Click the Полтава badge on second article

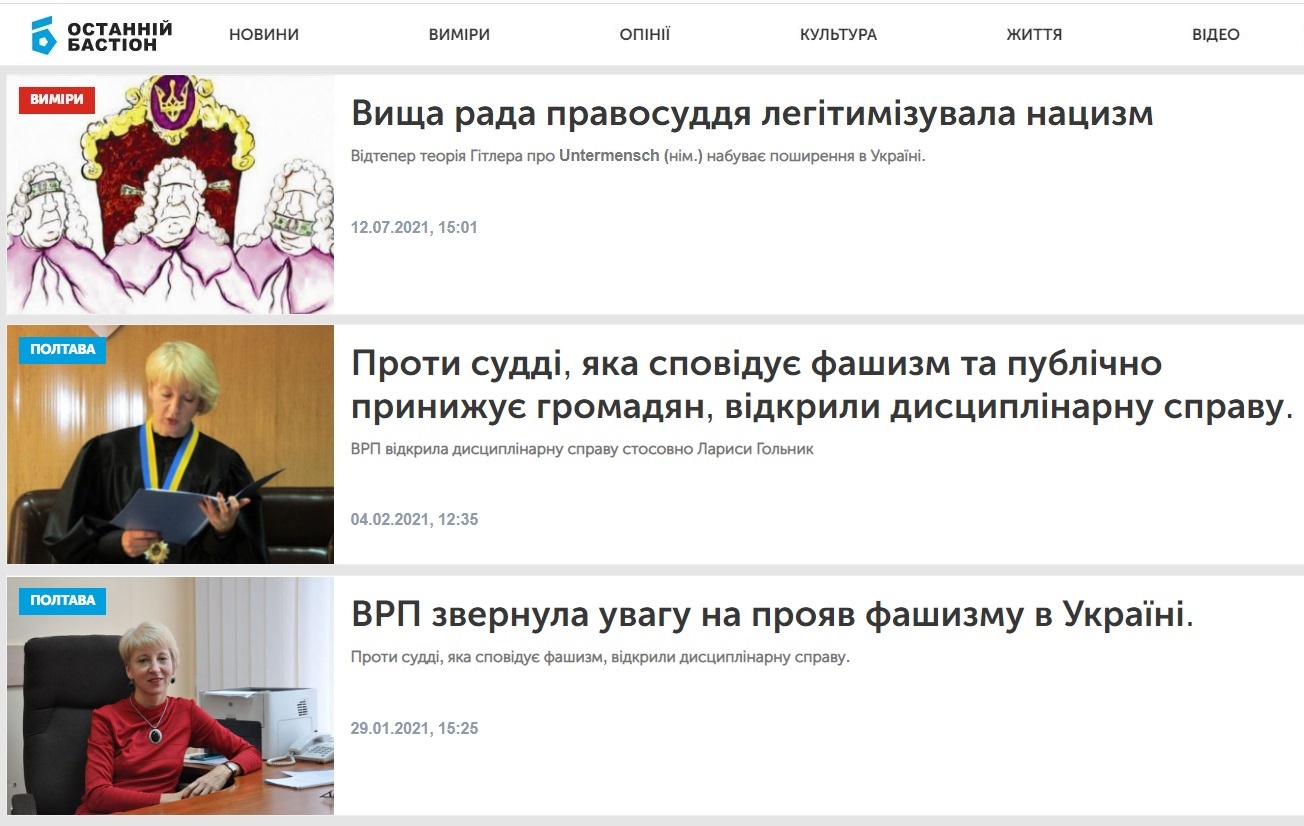tap(62, 350)
